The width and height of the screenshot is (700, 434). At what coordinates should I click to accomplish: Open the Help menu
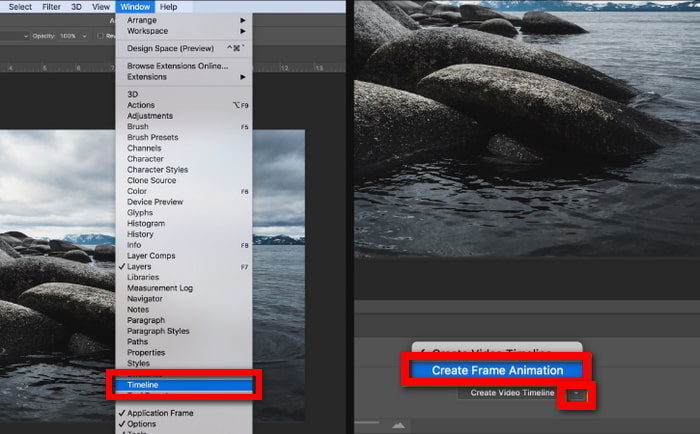pos(168,7)
